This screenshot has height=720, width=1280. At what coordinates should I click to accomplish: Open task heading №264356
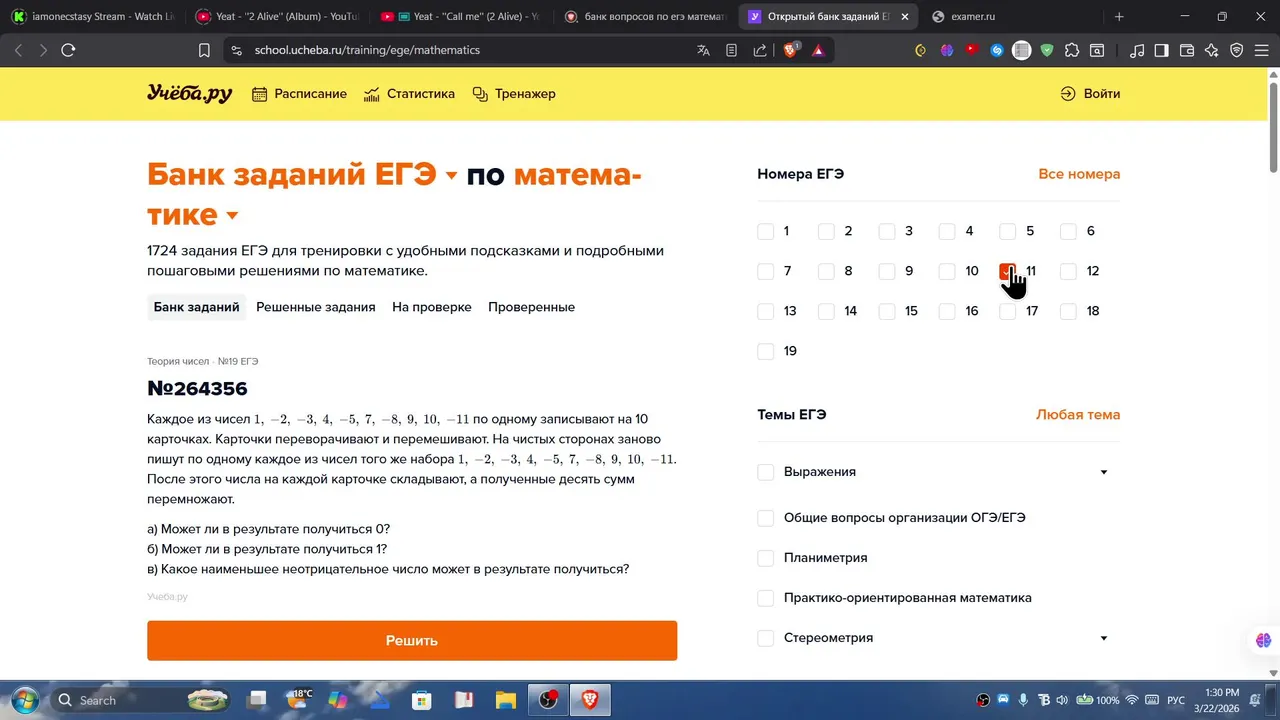coord(197,388)
